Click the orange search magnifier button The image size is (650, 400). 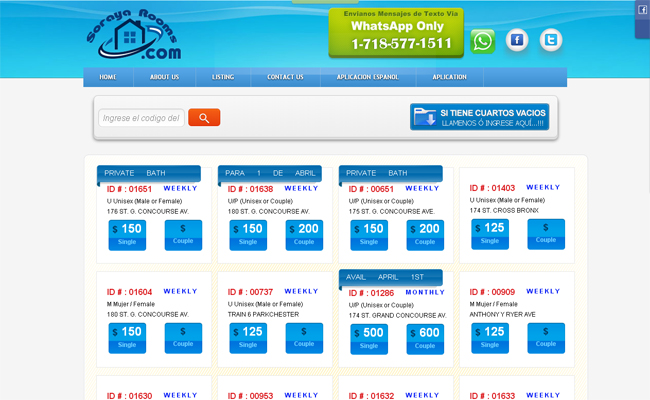(204, 118)
